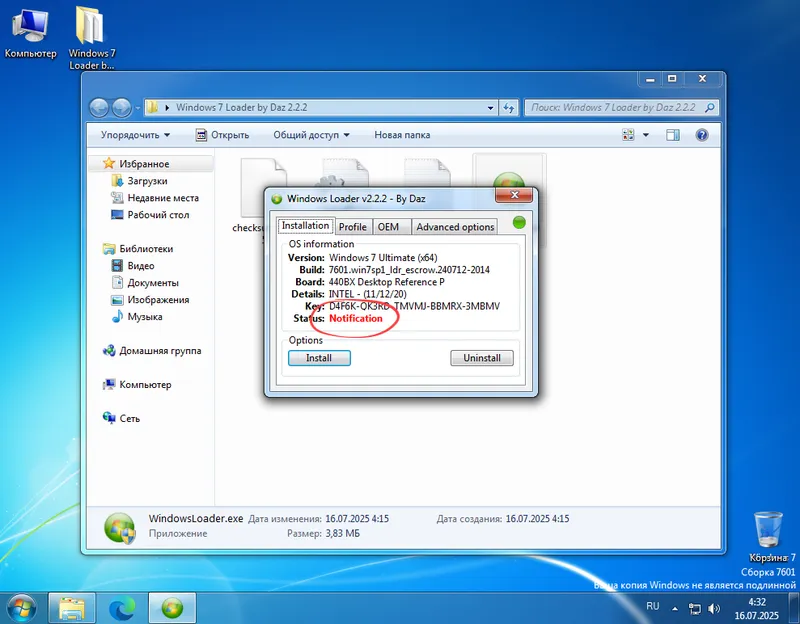Expand the Упорядочить dropdown menu
Screen dimensions: 800x624
point(136,133)
